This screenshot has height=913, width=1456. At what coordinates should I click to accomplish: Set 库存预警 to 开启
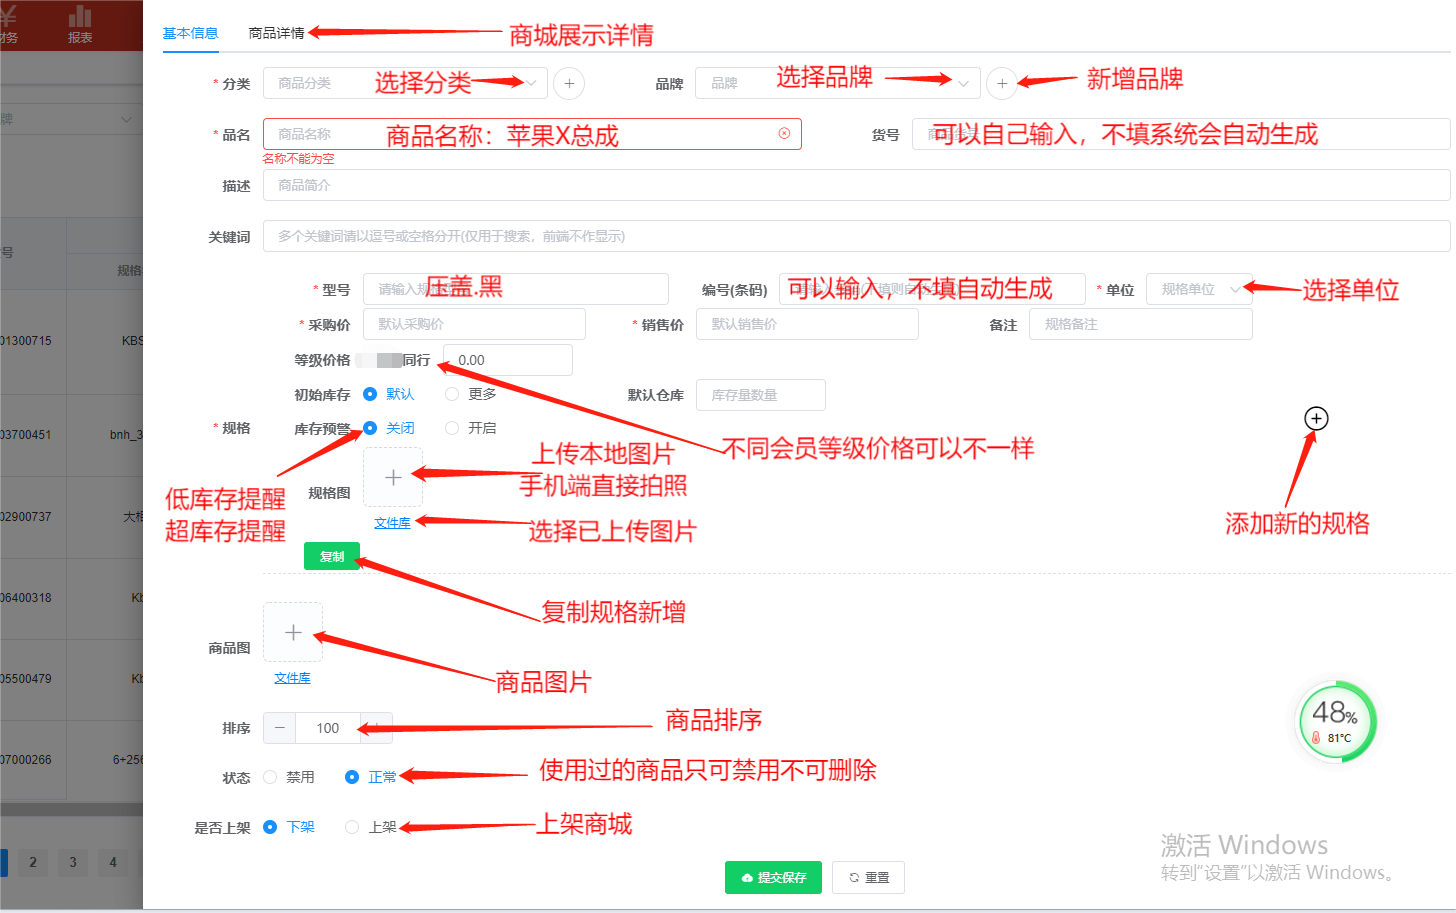pos(471,428)
